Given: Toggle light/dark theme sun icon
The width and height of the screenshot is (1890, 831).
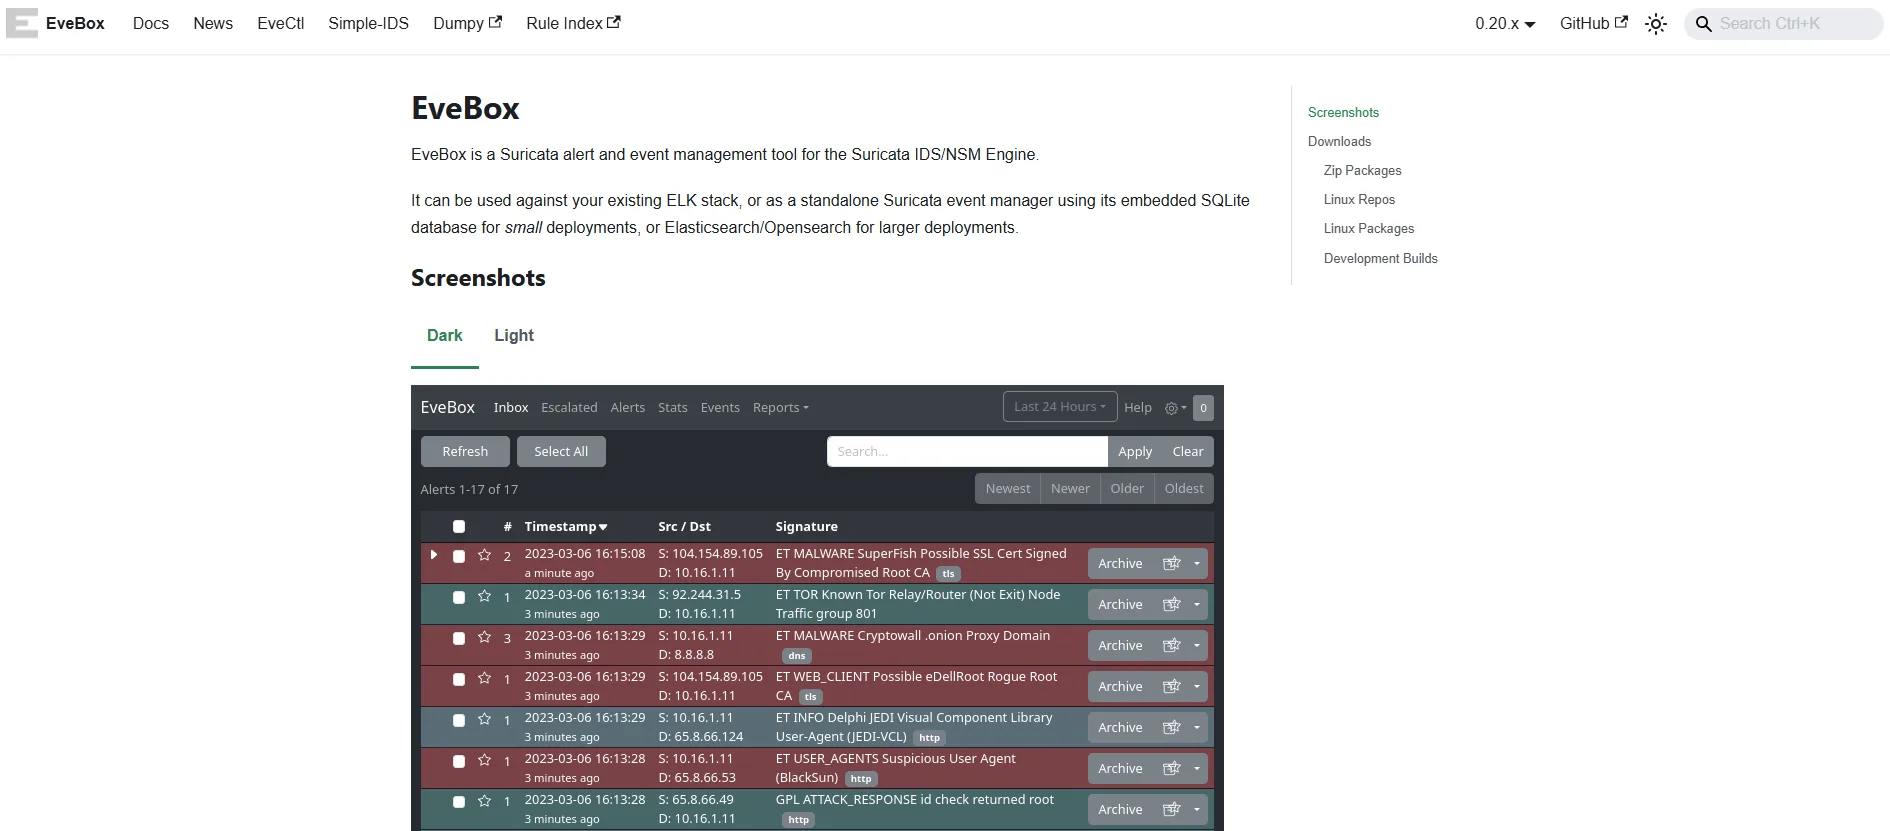Looking at the screenshot, I should [x=1656, y=24].
